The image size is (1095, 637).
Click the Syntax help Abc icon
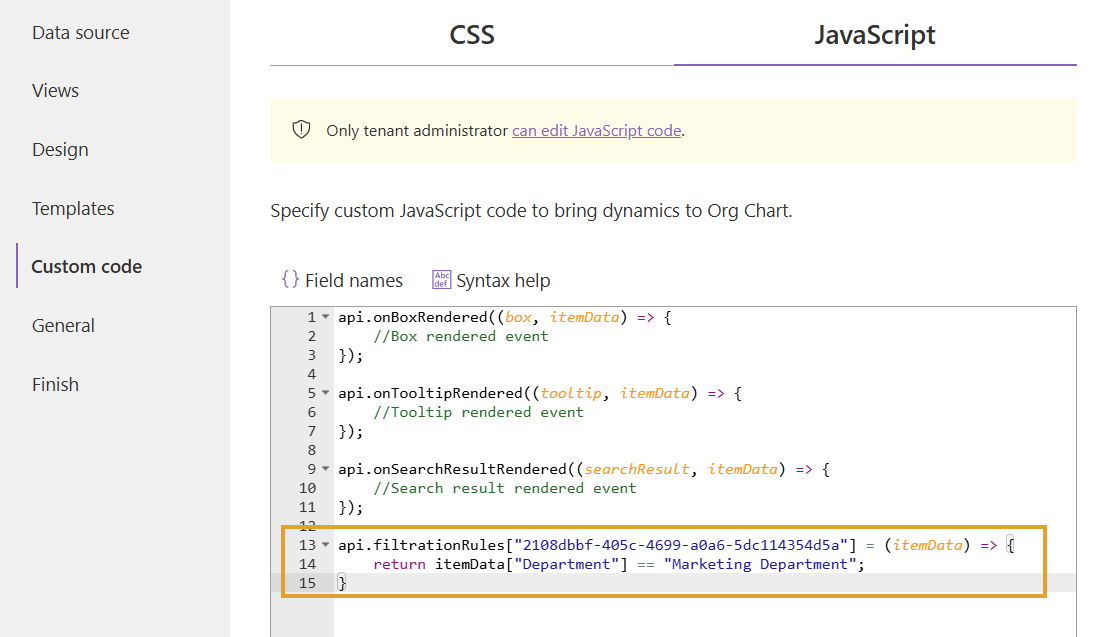(441, 279)
